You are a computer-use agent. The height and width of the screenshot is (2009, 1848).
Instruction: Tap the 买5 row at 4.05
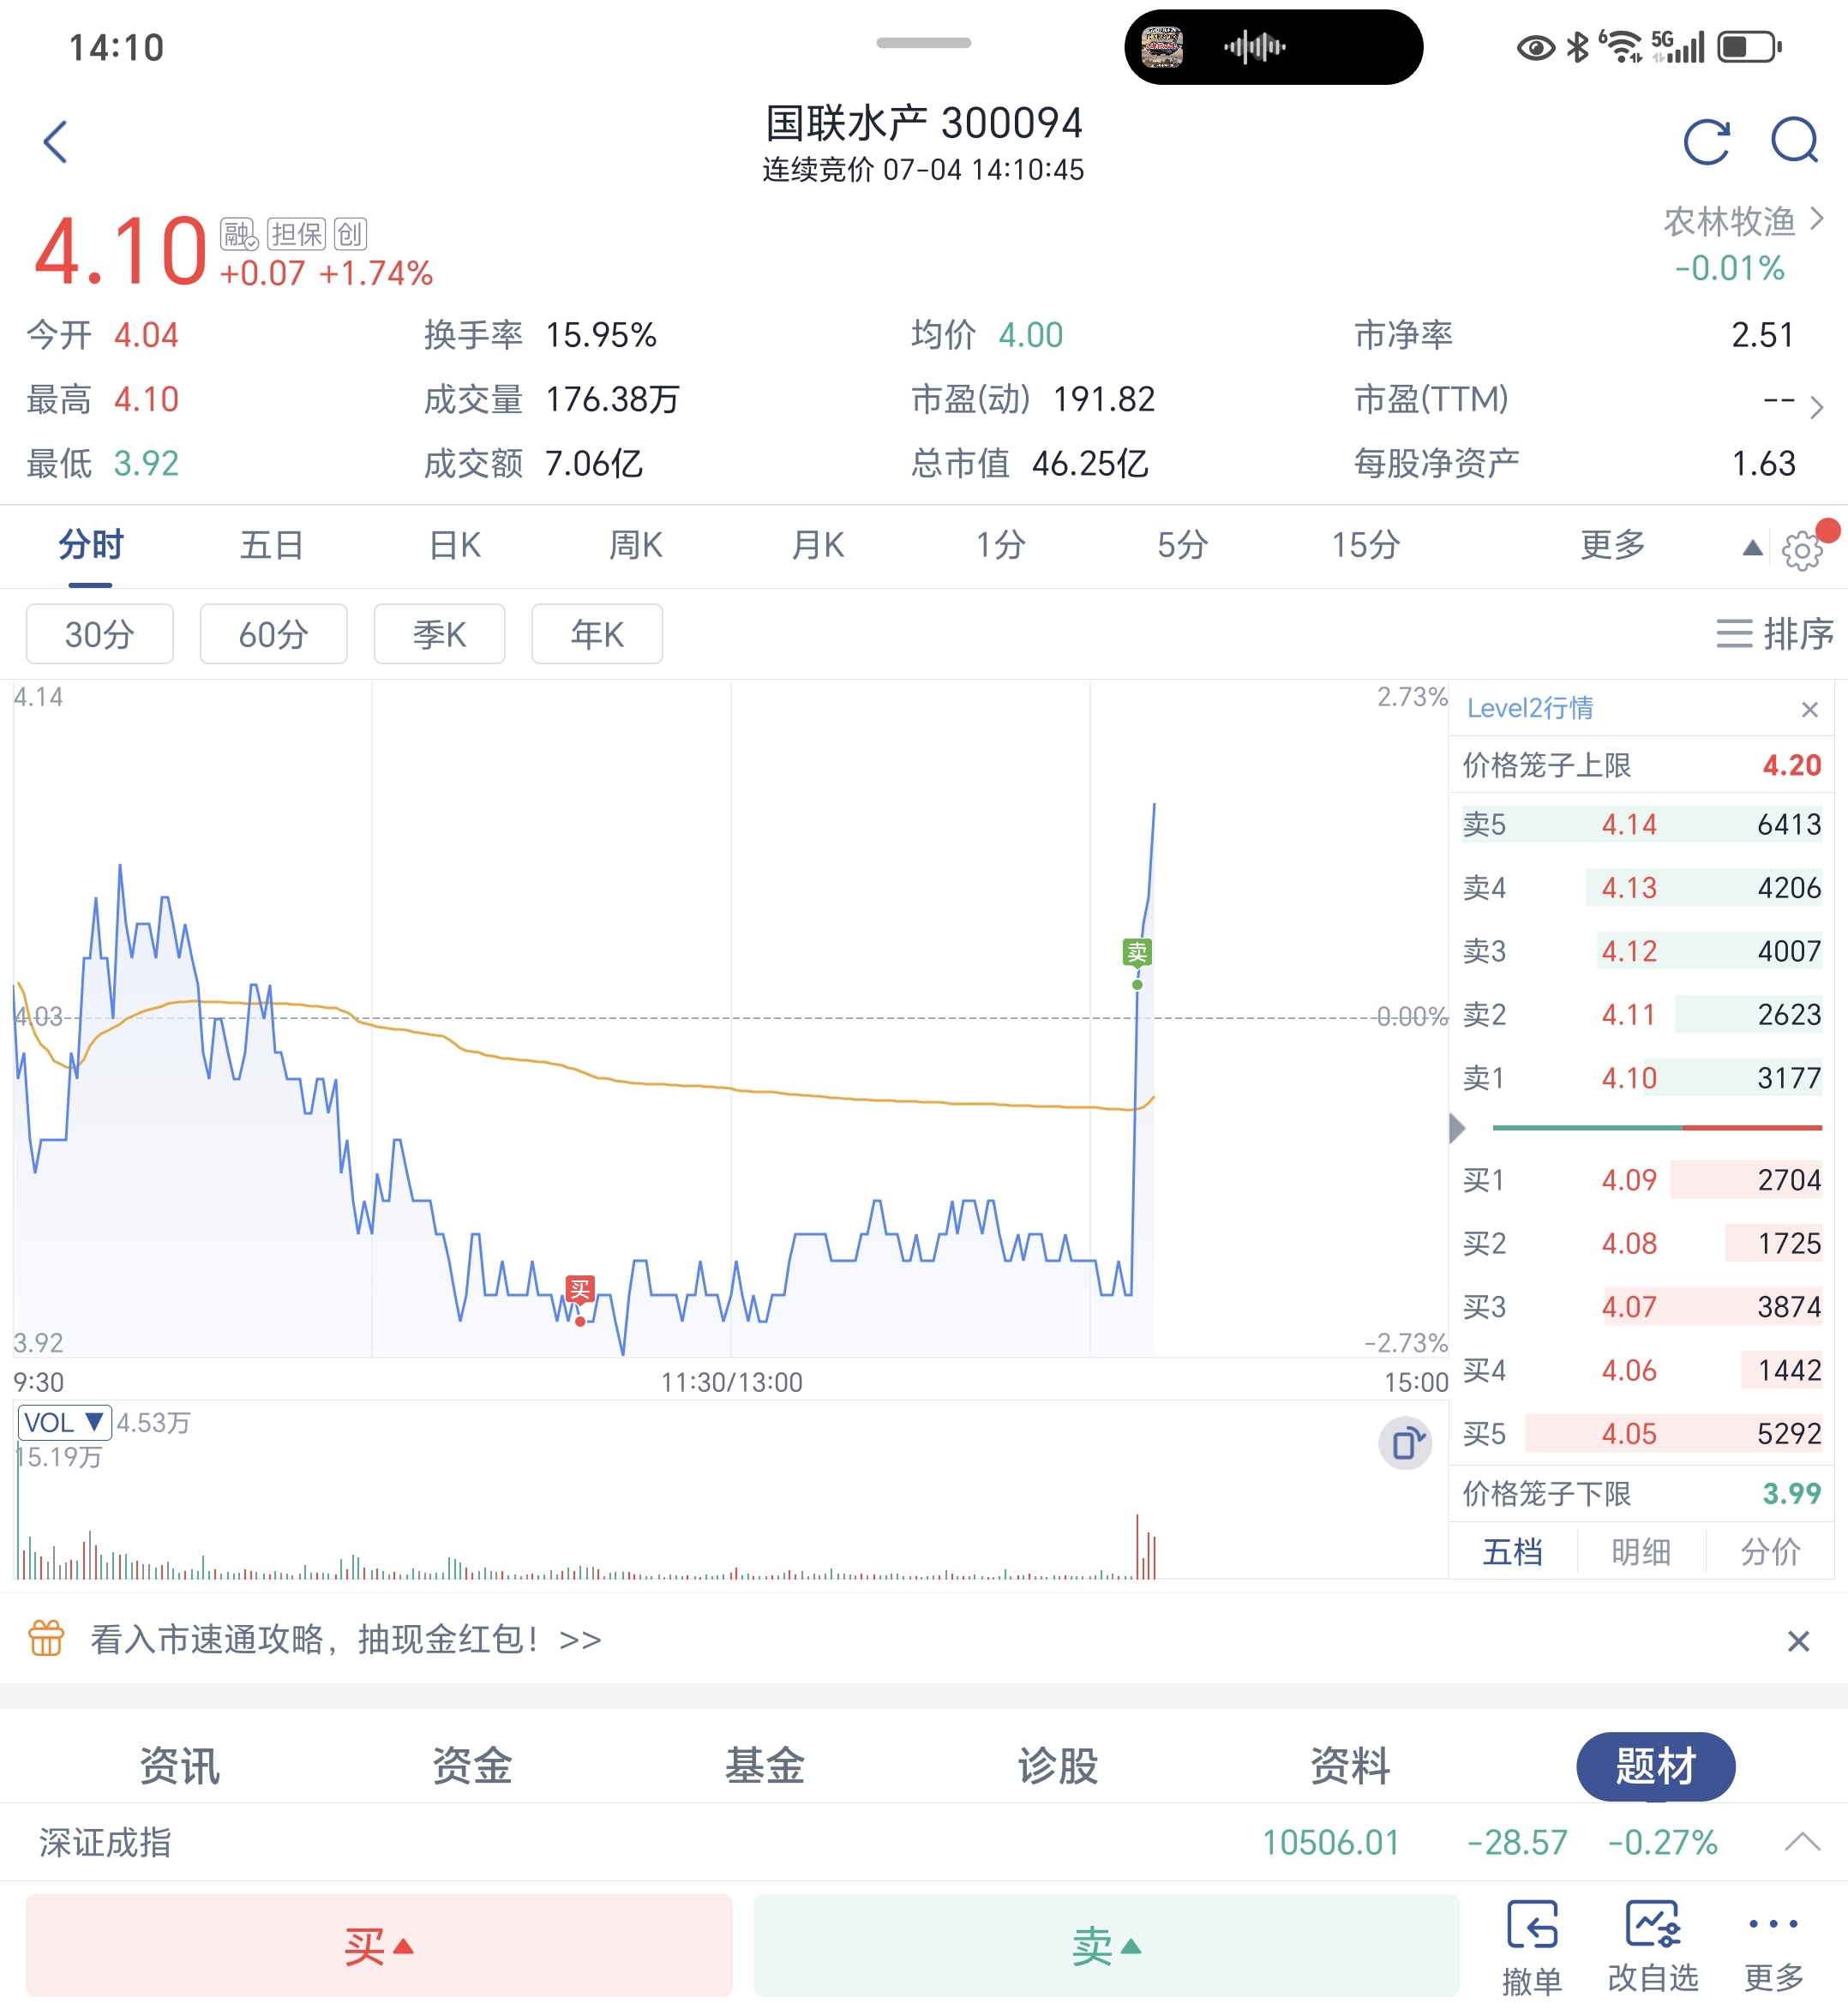click(x=1641, y=1433)
